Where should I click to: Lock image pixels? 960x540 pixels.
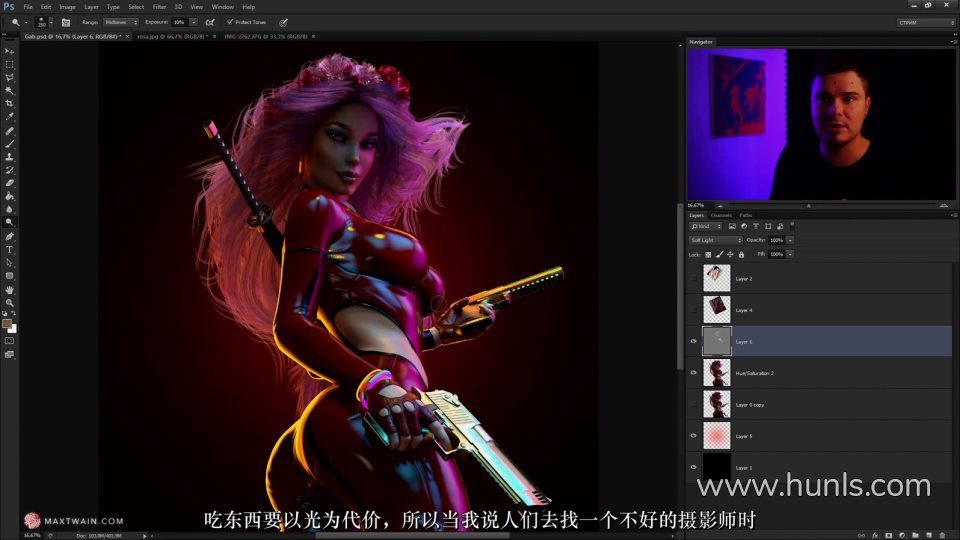tap(719, 255)
